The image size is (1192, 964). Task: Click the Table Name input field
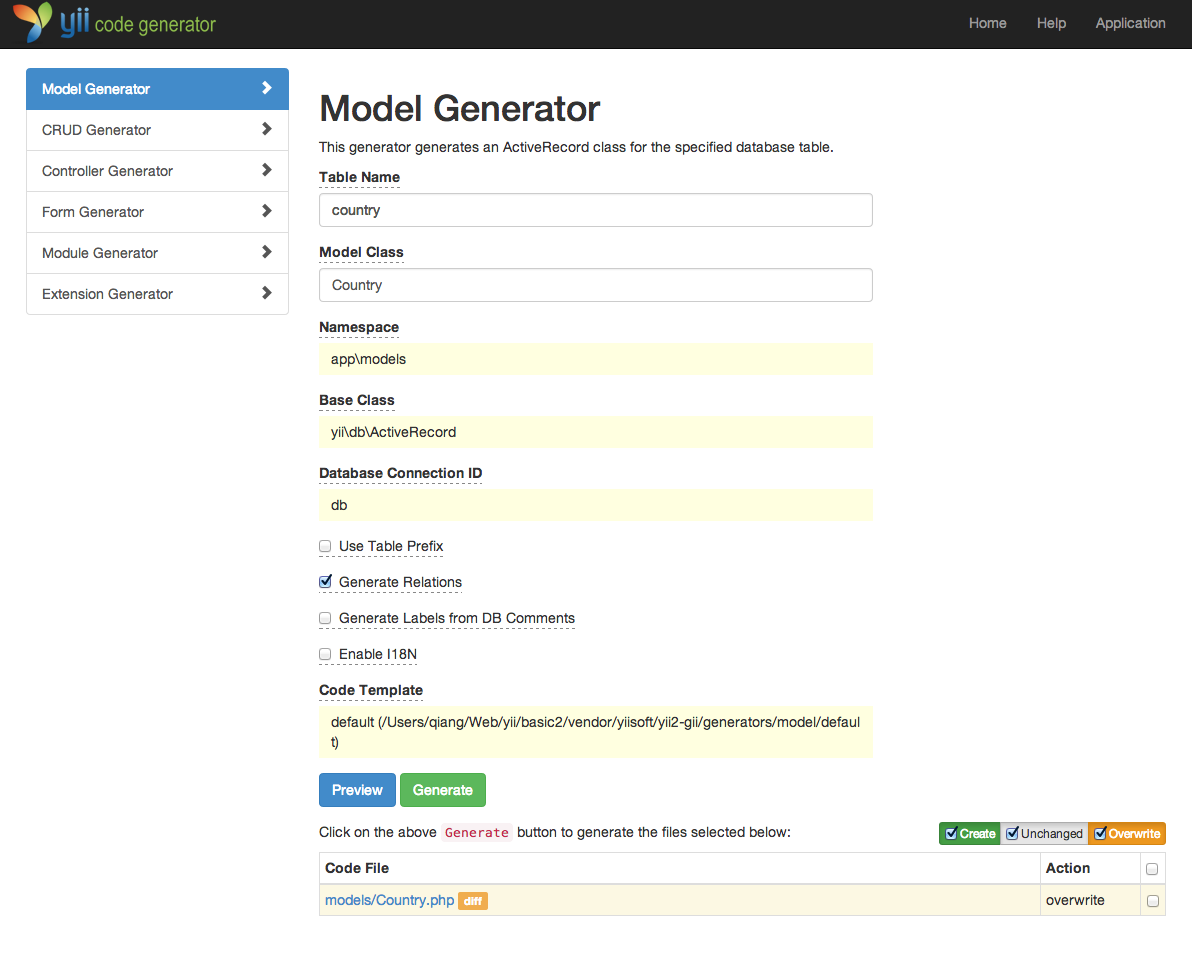pos(595,210)
